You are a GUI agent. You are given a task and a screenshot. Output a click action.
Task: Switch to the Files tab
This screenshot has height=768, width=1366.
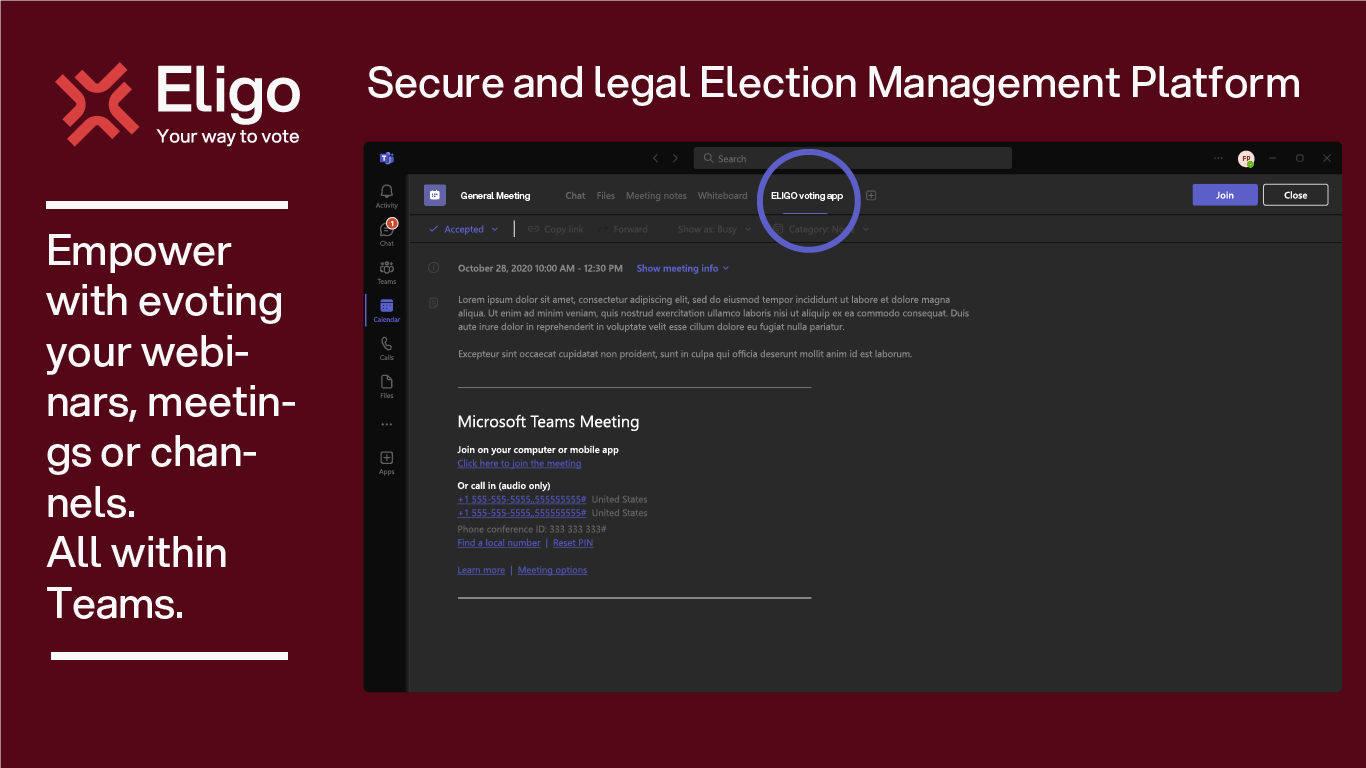coord(606,196)
